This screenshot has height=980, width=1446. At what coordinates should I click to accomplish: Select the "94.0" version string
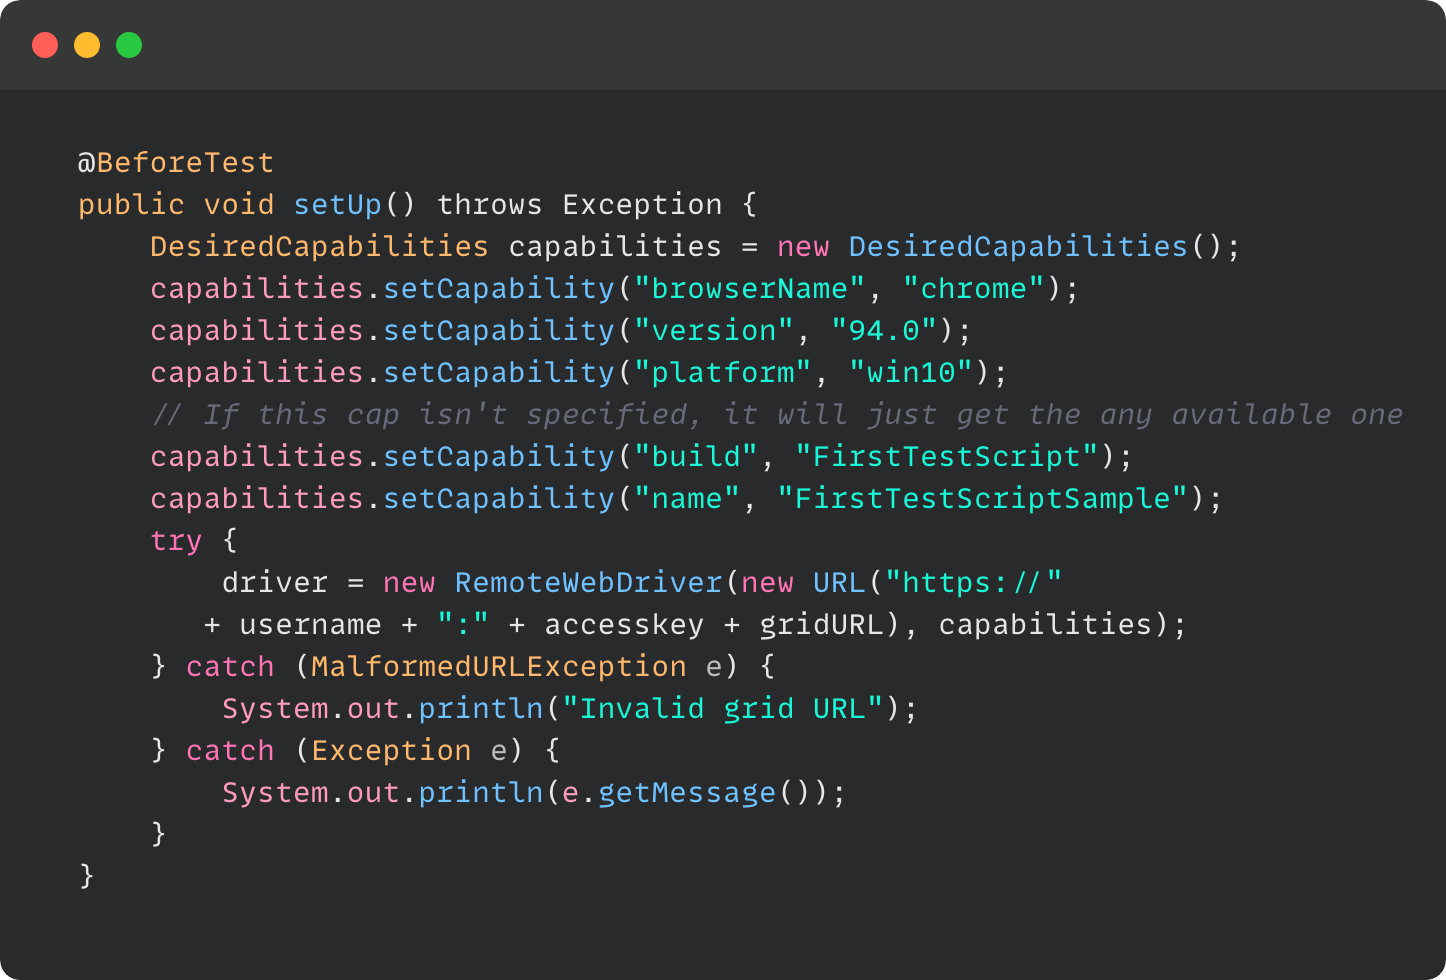[884, 330]
